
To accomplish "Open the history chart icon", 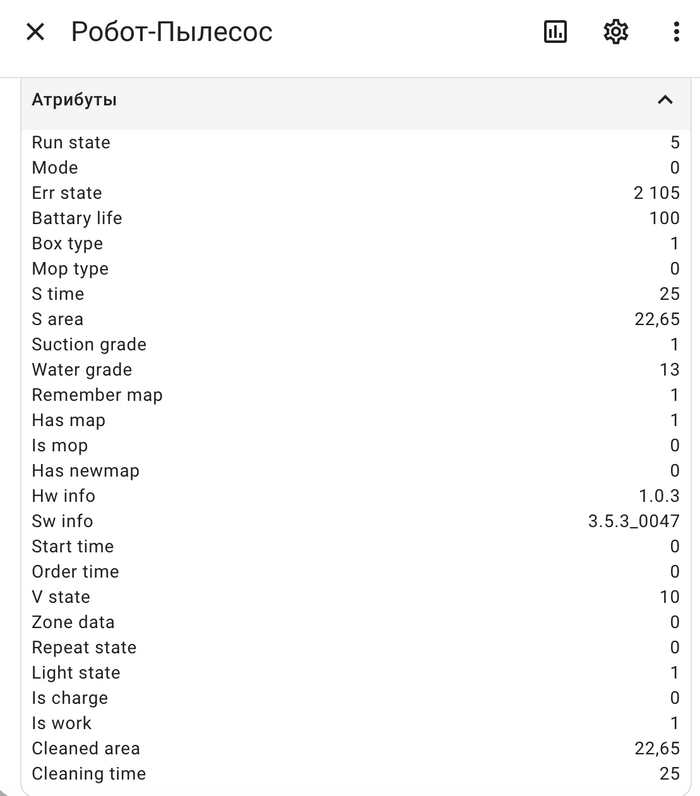I will (555, 32).
